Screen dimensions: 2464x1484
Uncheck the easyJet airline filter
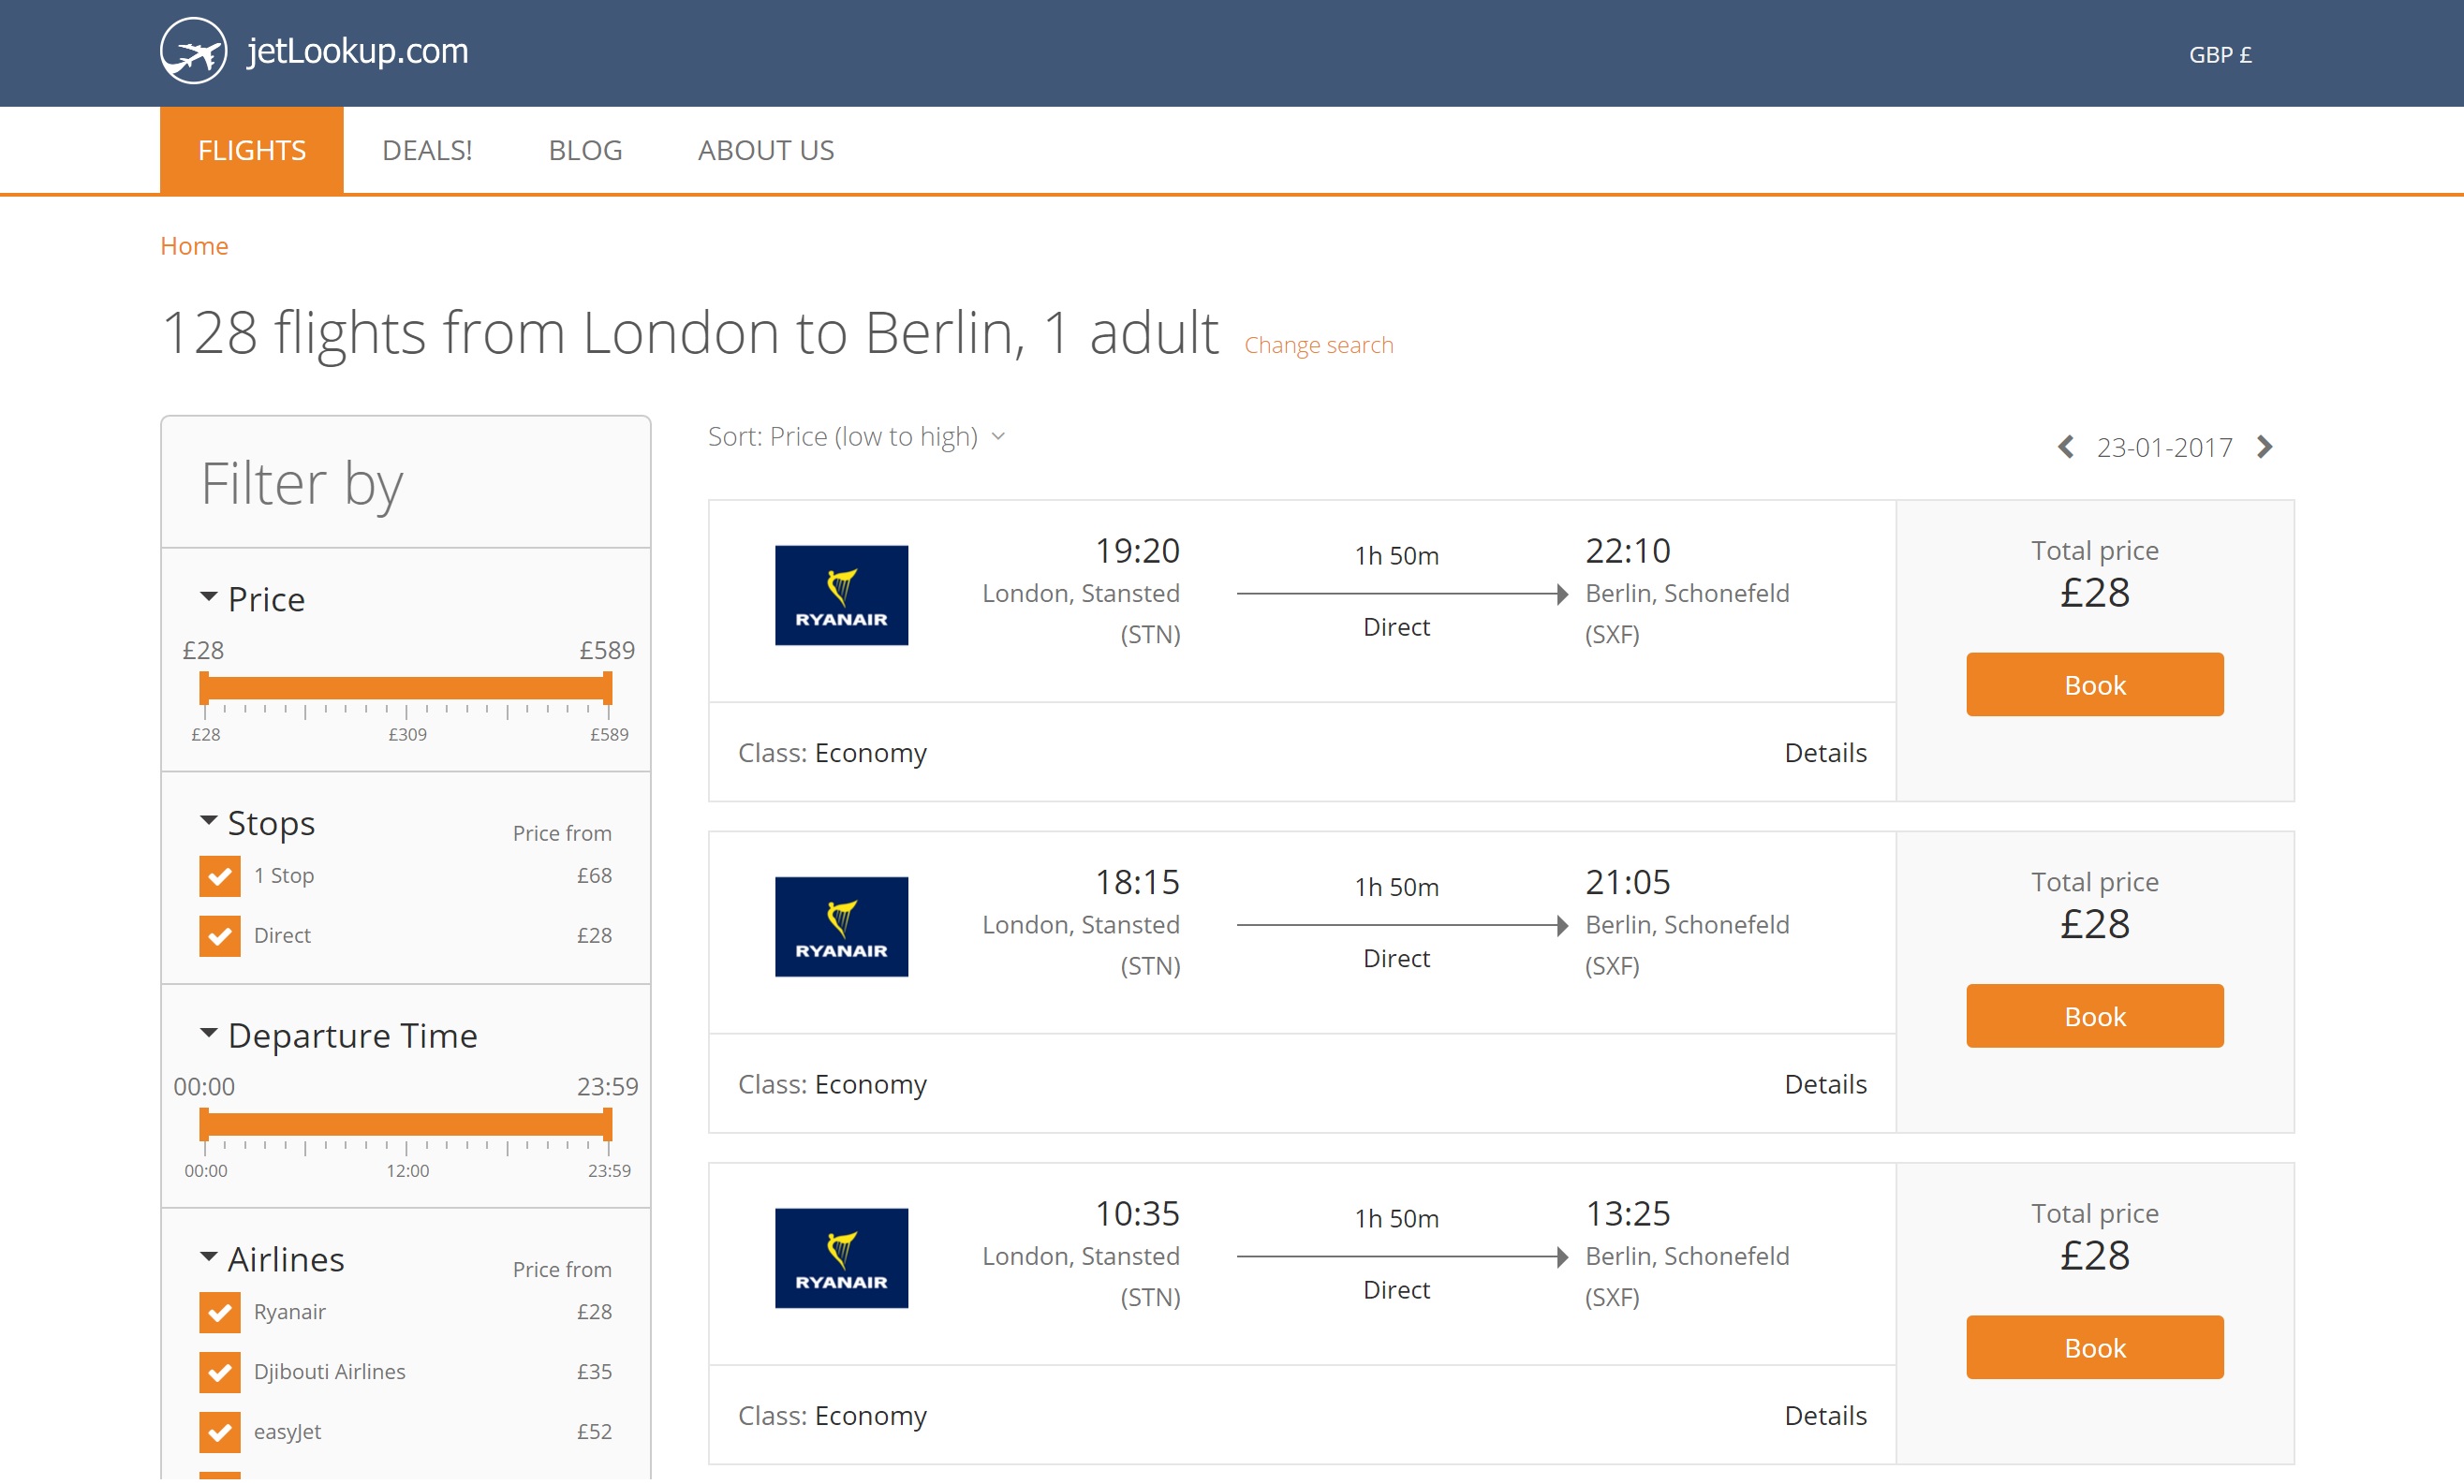click(x=219, y=1432)
